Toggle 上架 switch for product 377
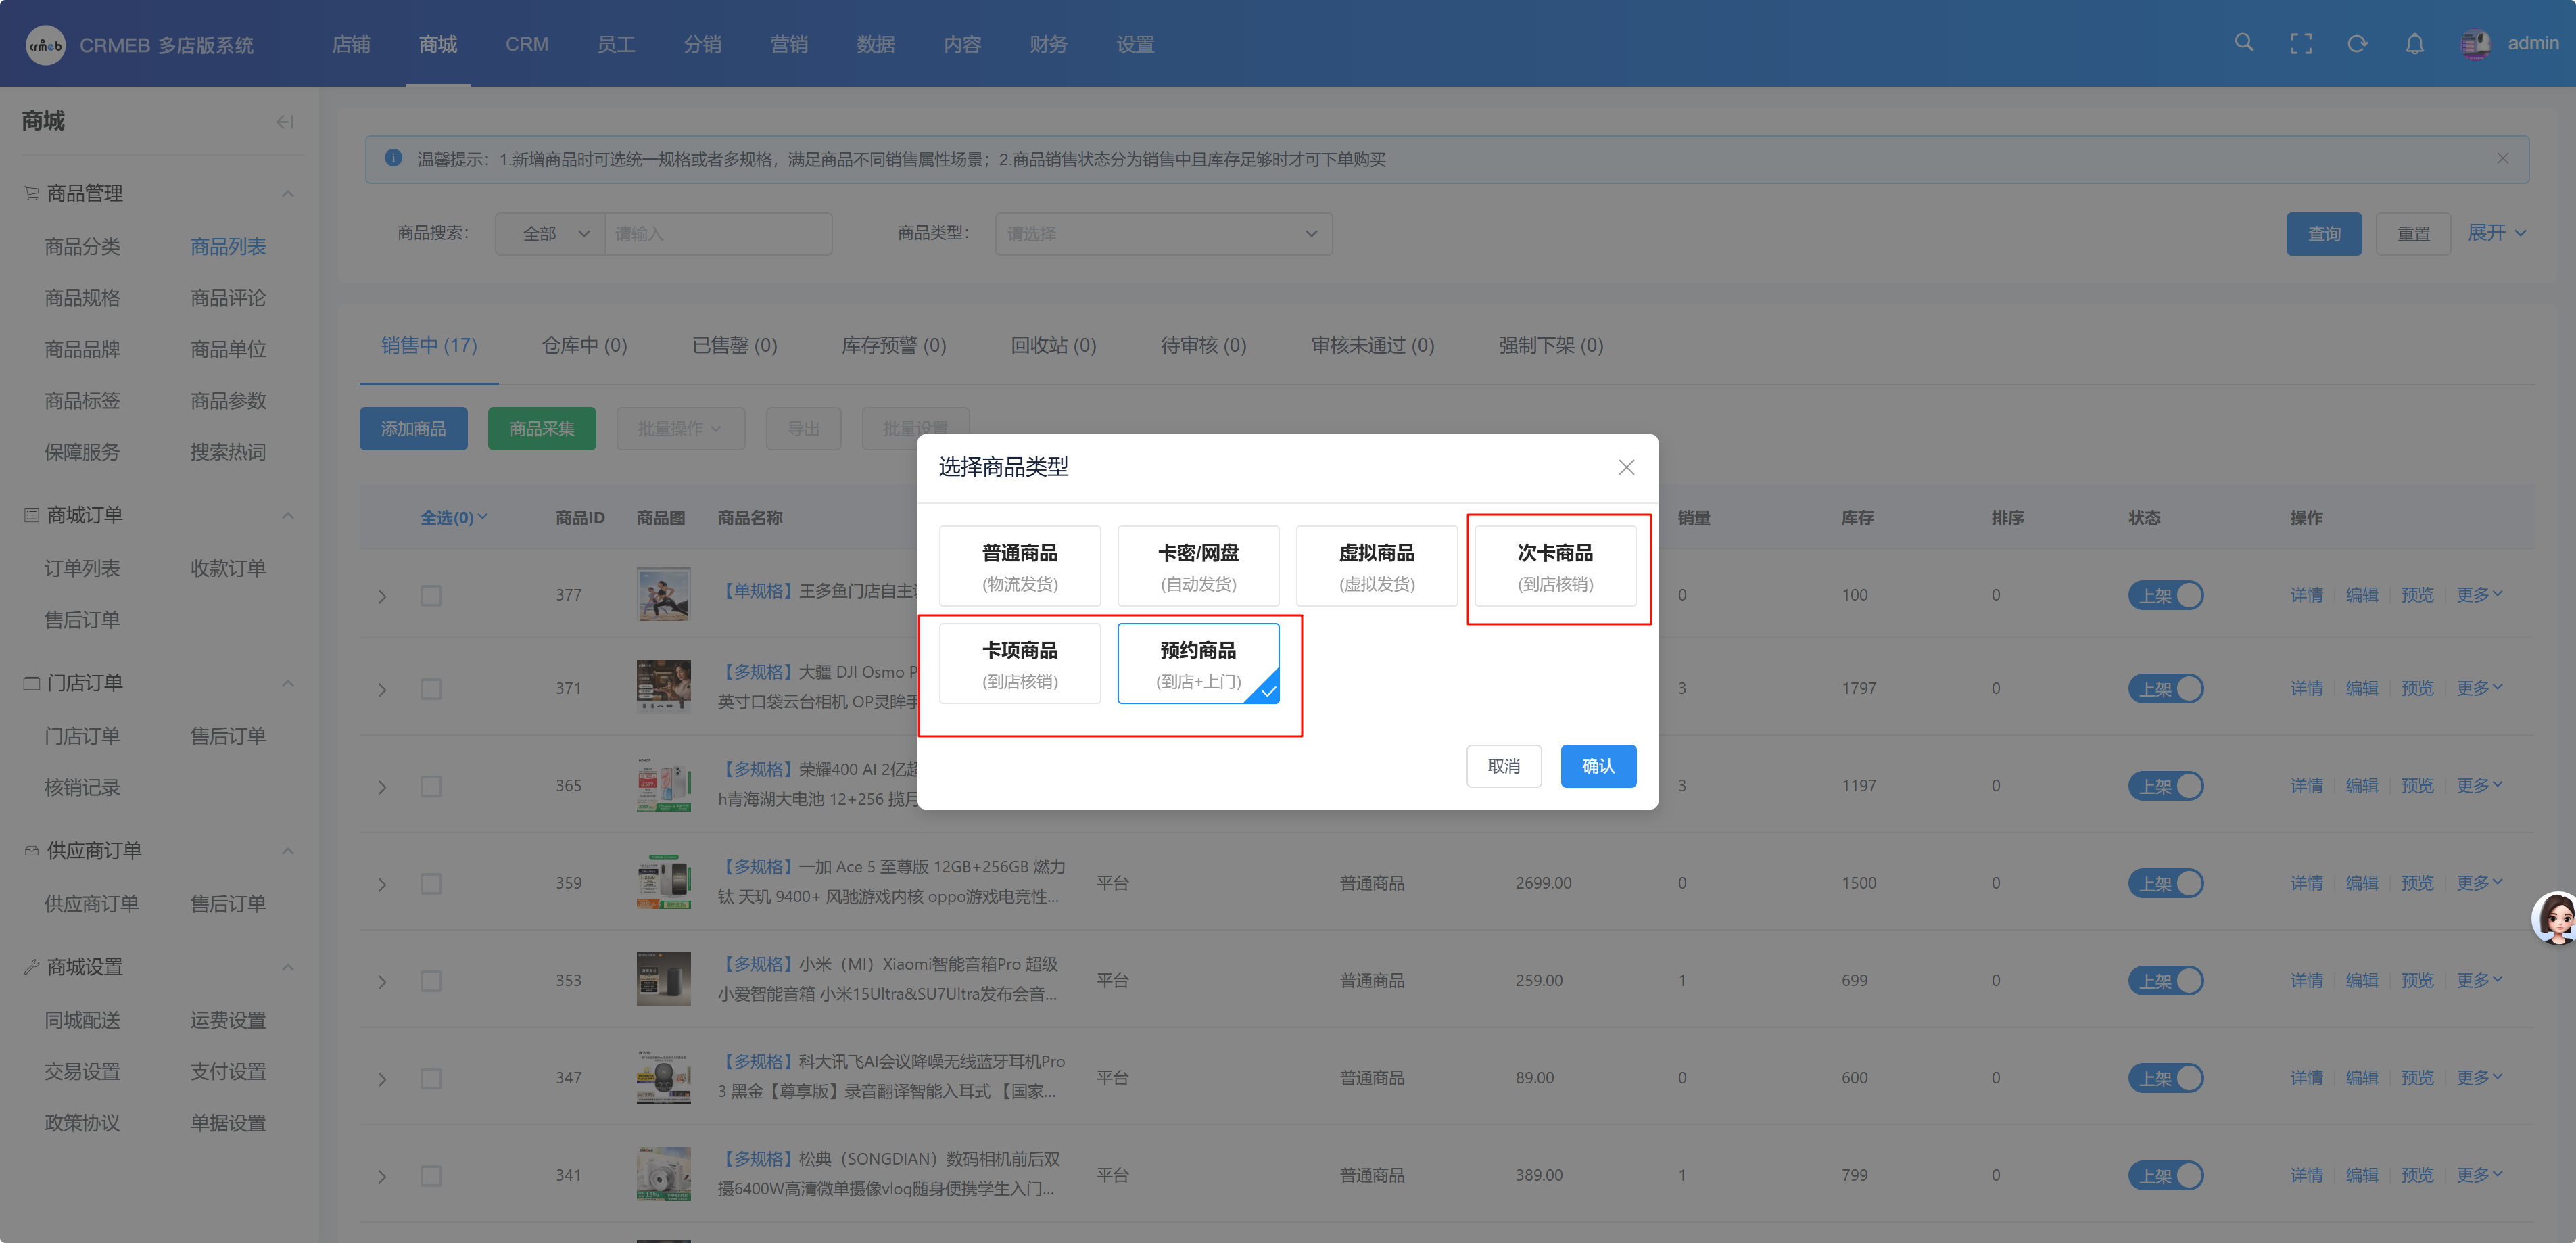 pos(2165,595)
